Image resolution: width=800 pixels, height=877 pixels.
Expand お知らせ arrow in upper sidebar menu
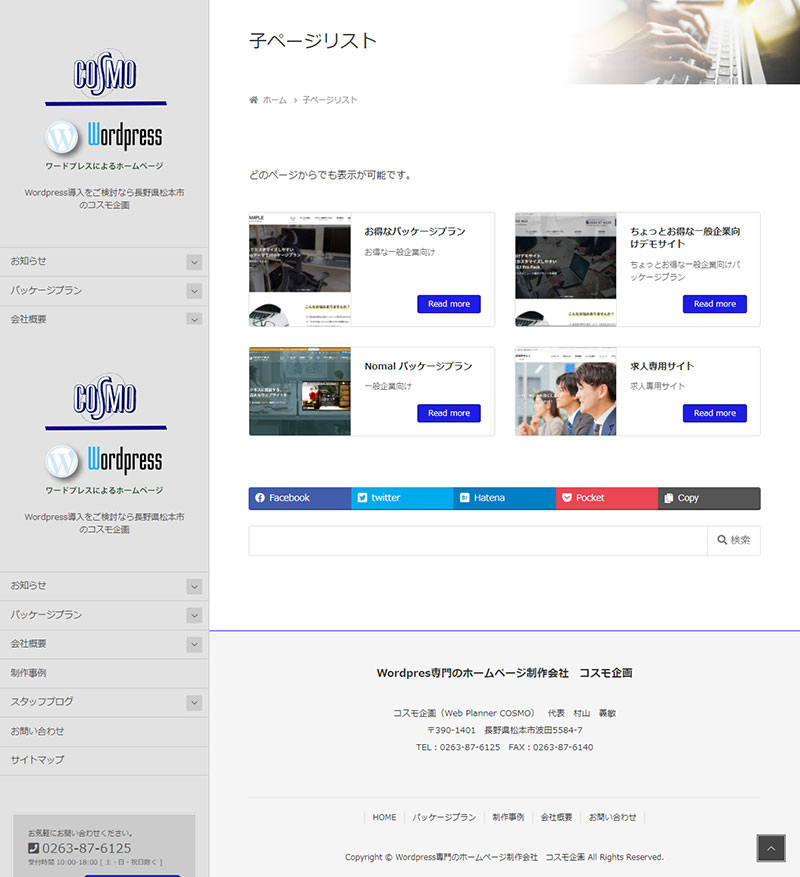(x=194, y=262)
